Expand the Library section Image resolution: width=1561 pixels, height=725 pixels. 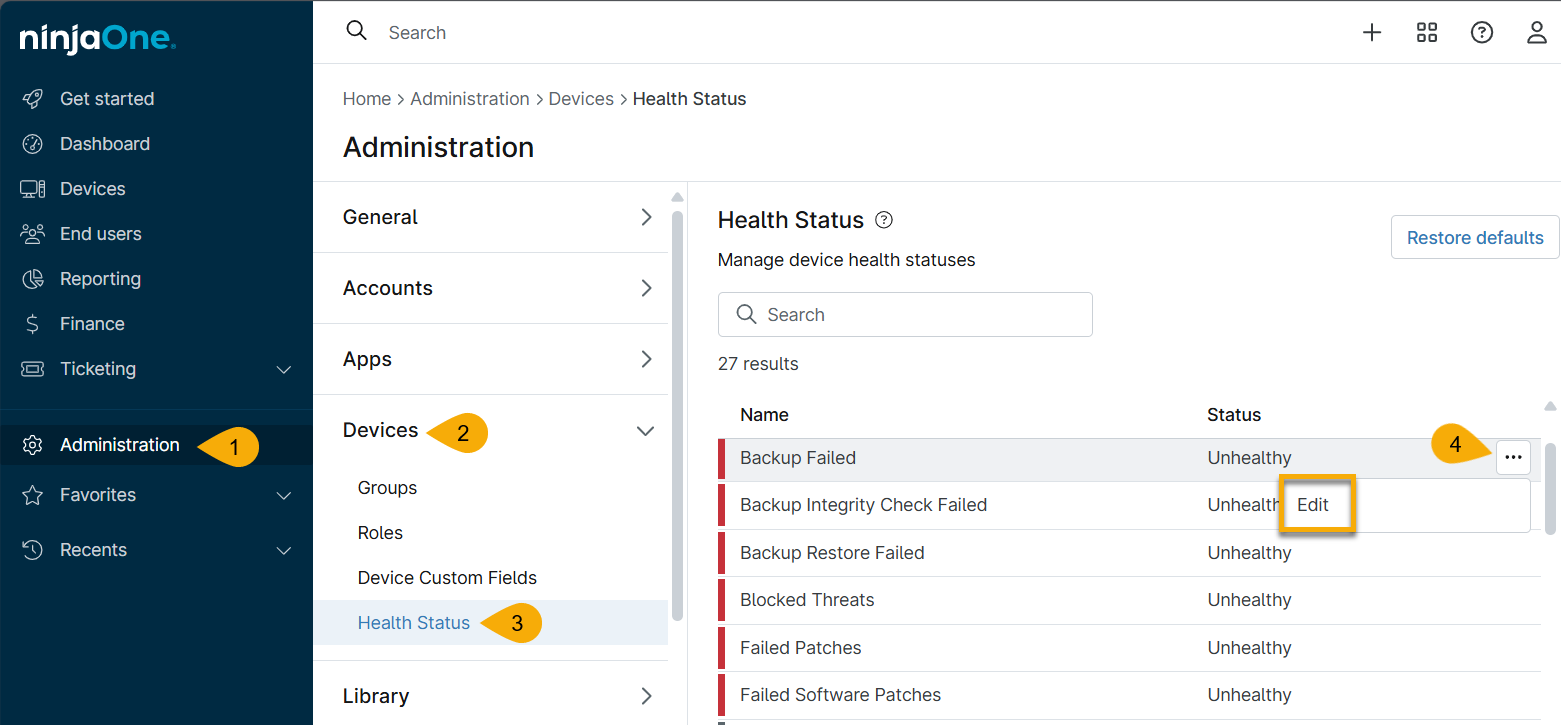pyautogui.click(x=645, y=696)
